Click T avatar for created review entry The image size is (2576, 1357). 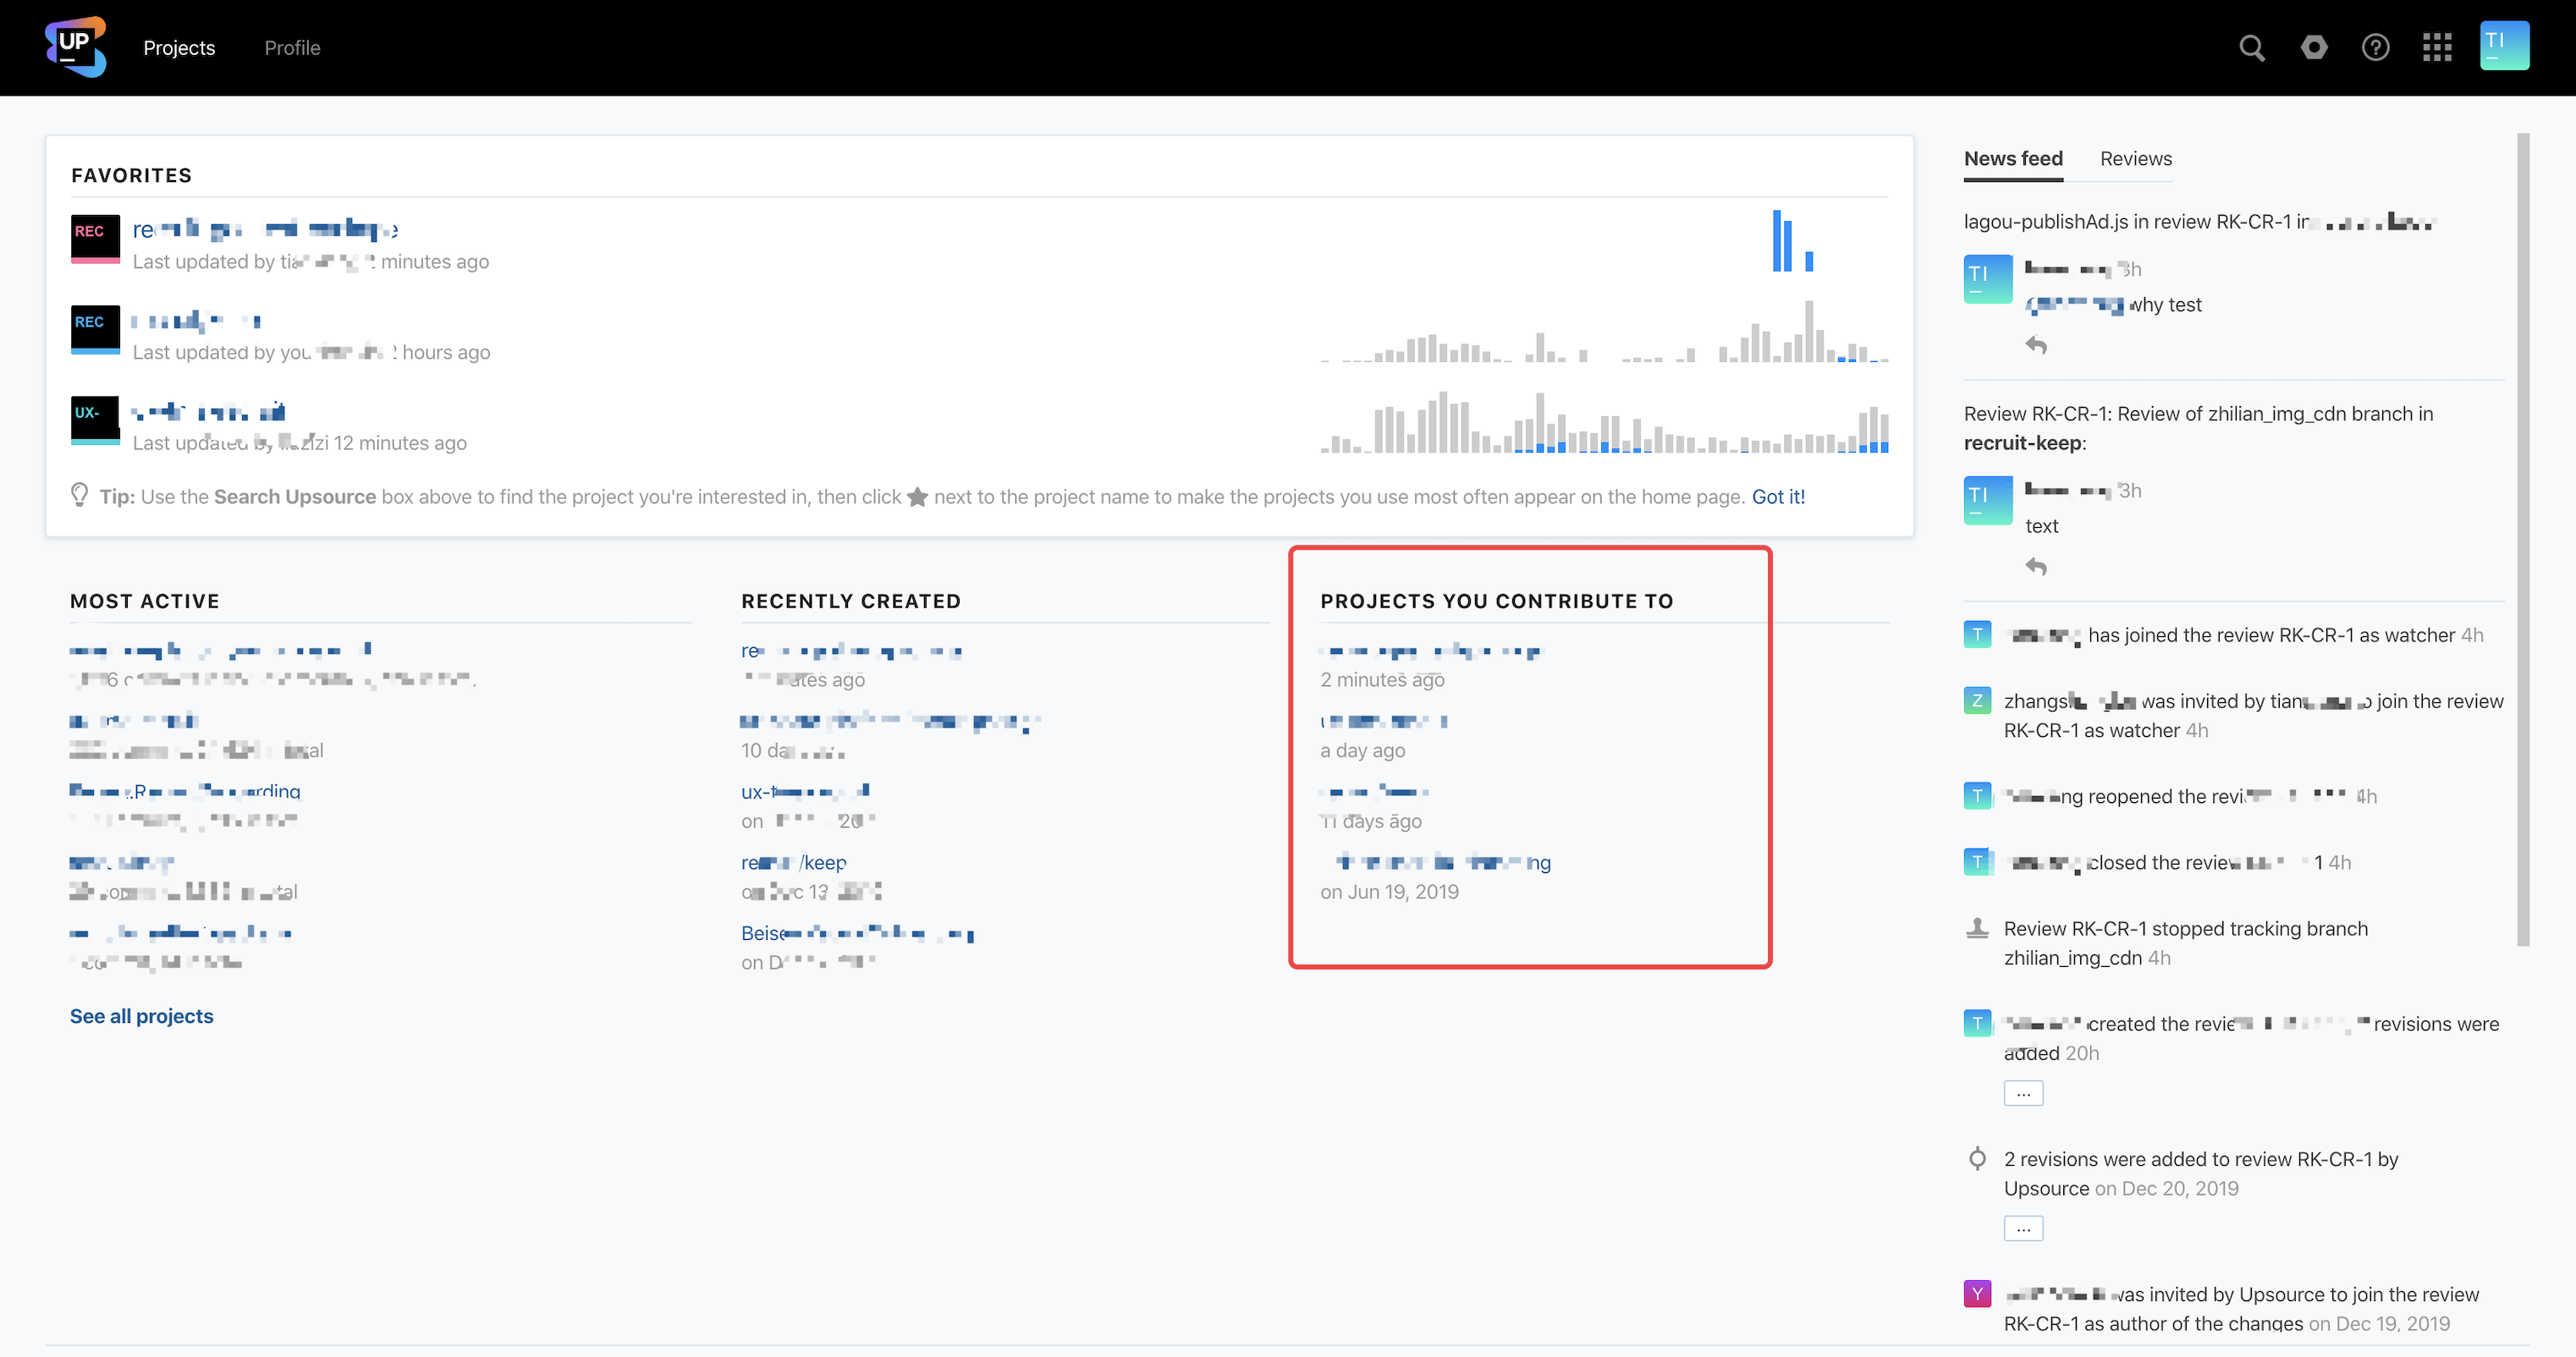[x=1977, y=1023]
